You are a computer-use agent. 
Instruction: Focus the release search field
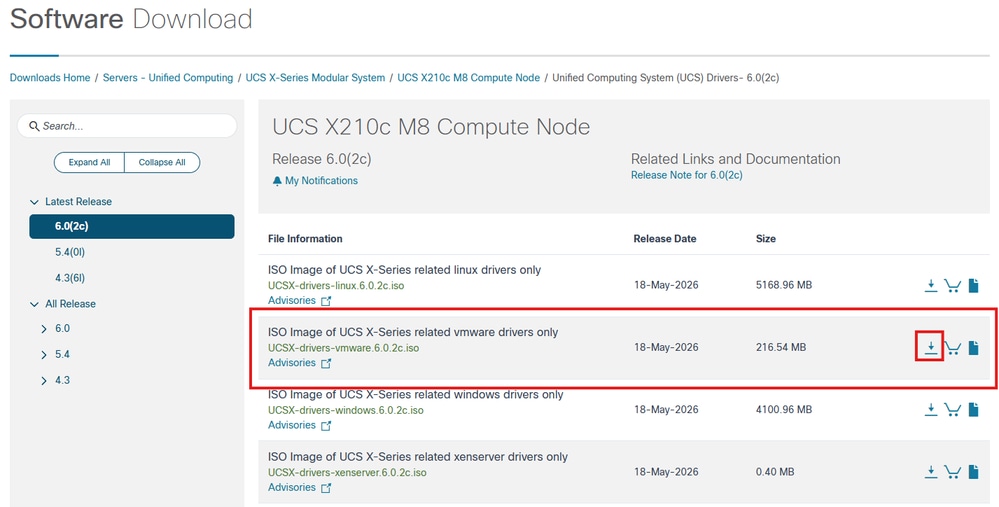127,126
